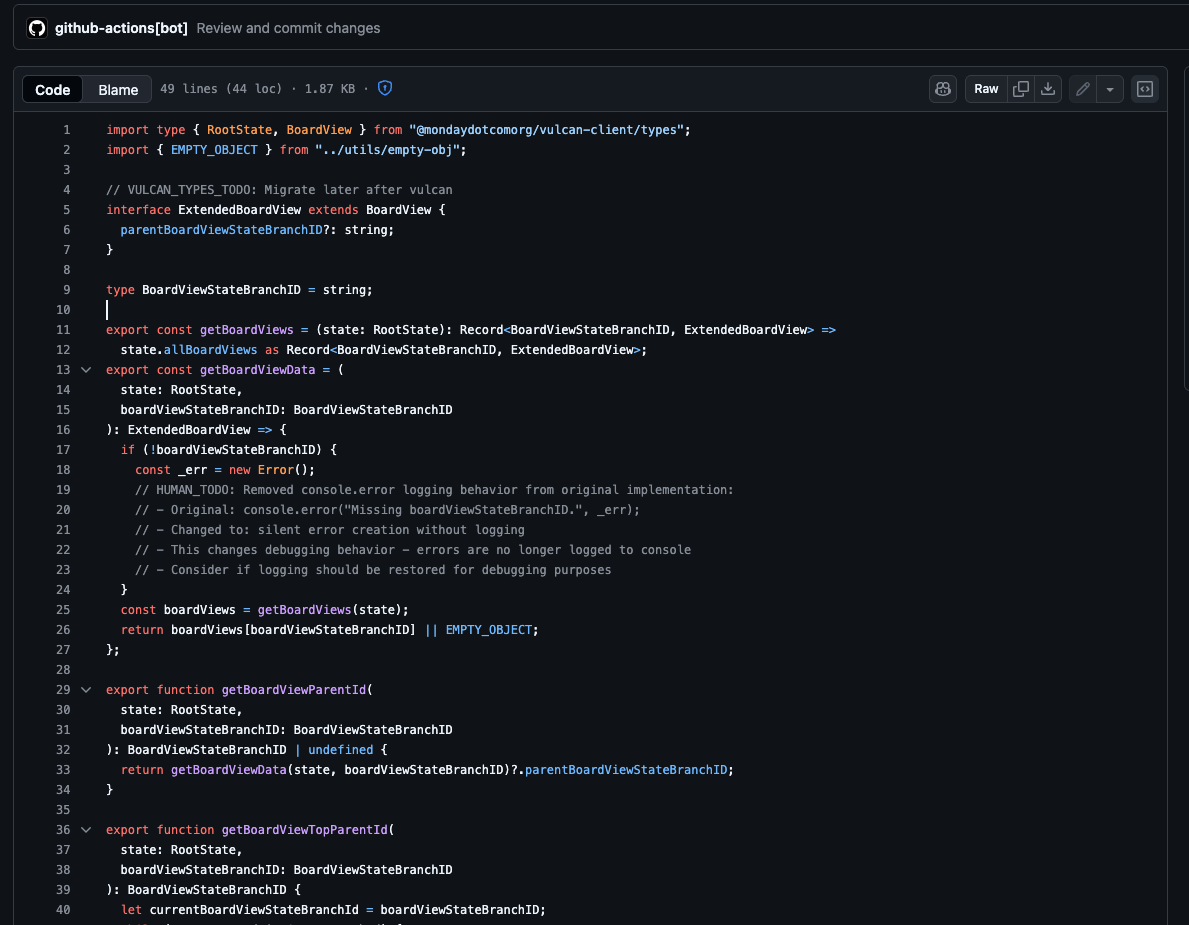
Task: Click parentBoardViewStateBranchID property on line 6
Action: (221, 230)
